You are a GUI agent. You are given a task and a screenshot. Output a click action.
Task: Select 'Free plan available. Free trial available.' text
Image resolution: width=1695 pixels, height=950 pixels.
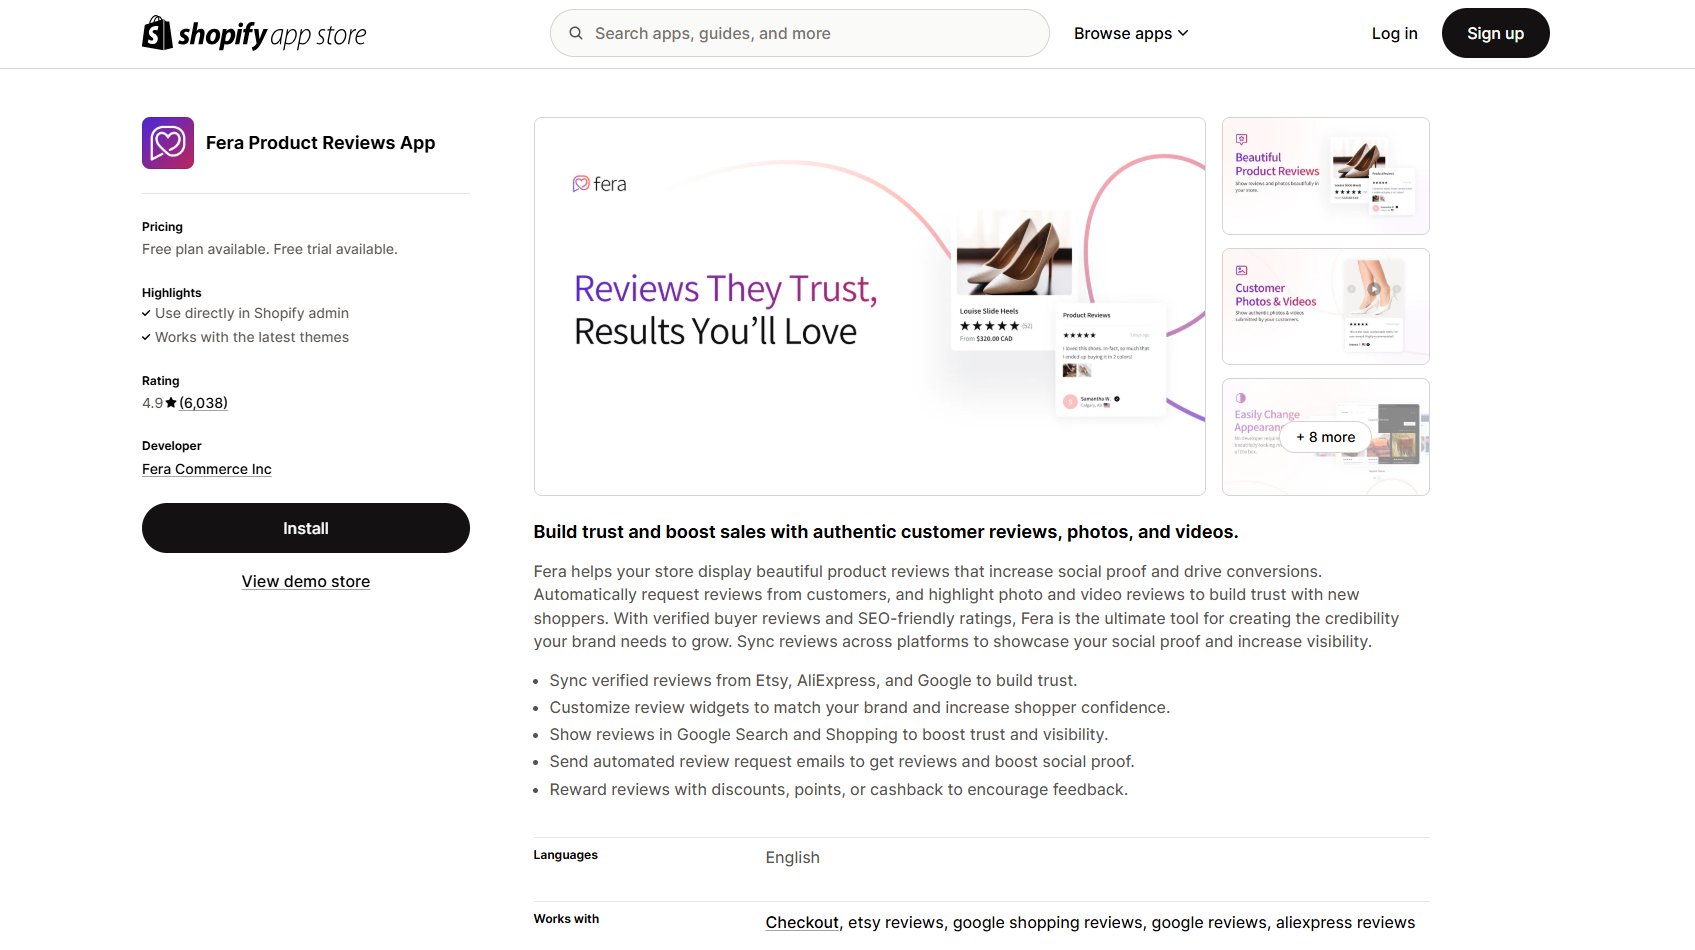(270, 249)
